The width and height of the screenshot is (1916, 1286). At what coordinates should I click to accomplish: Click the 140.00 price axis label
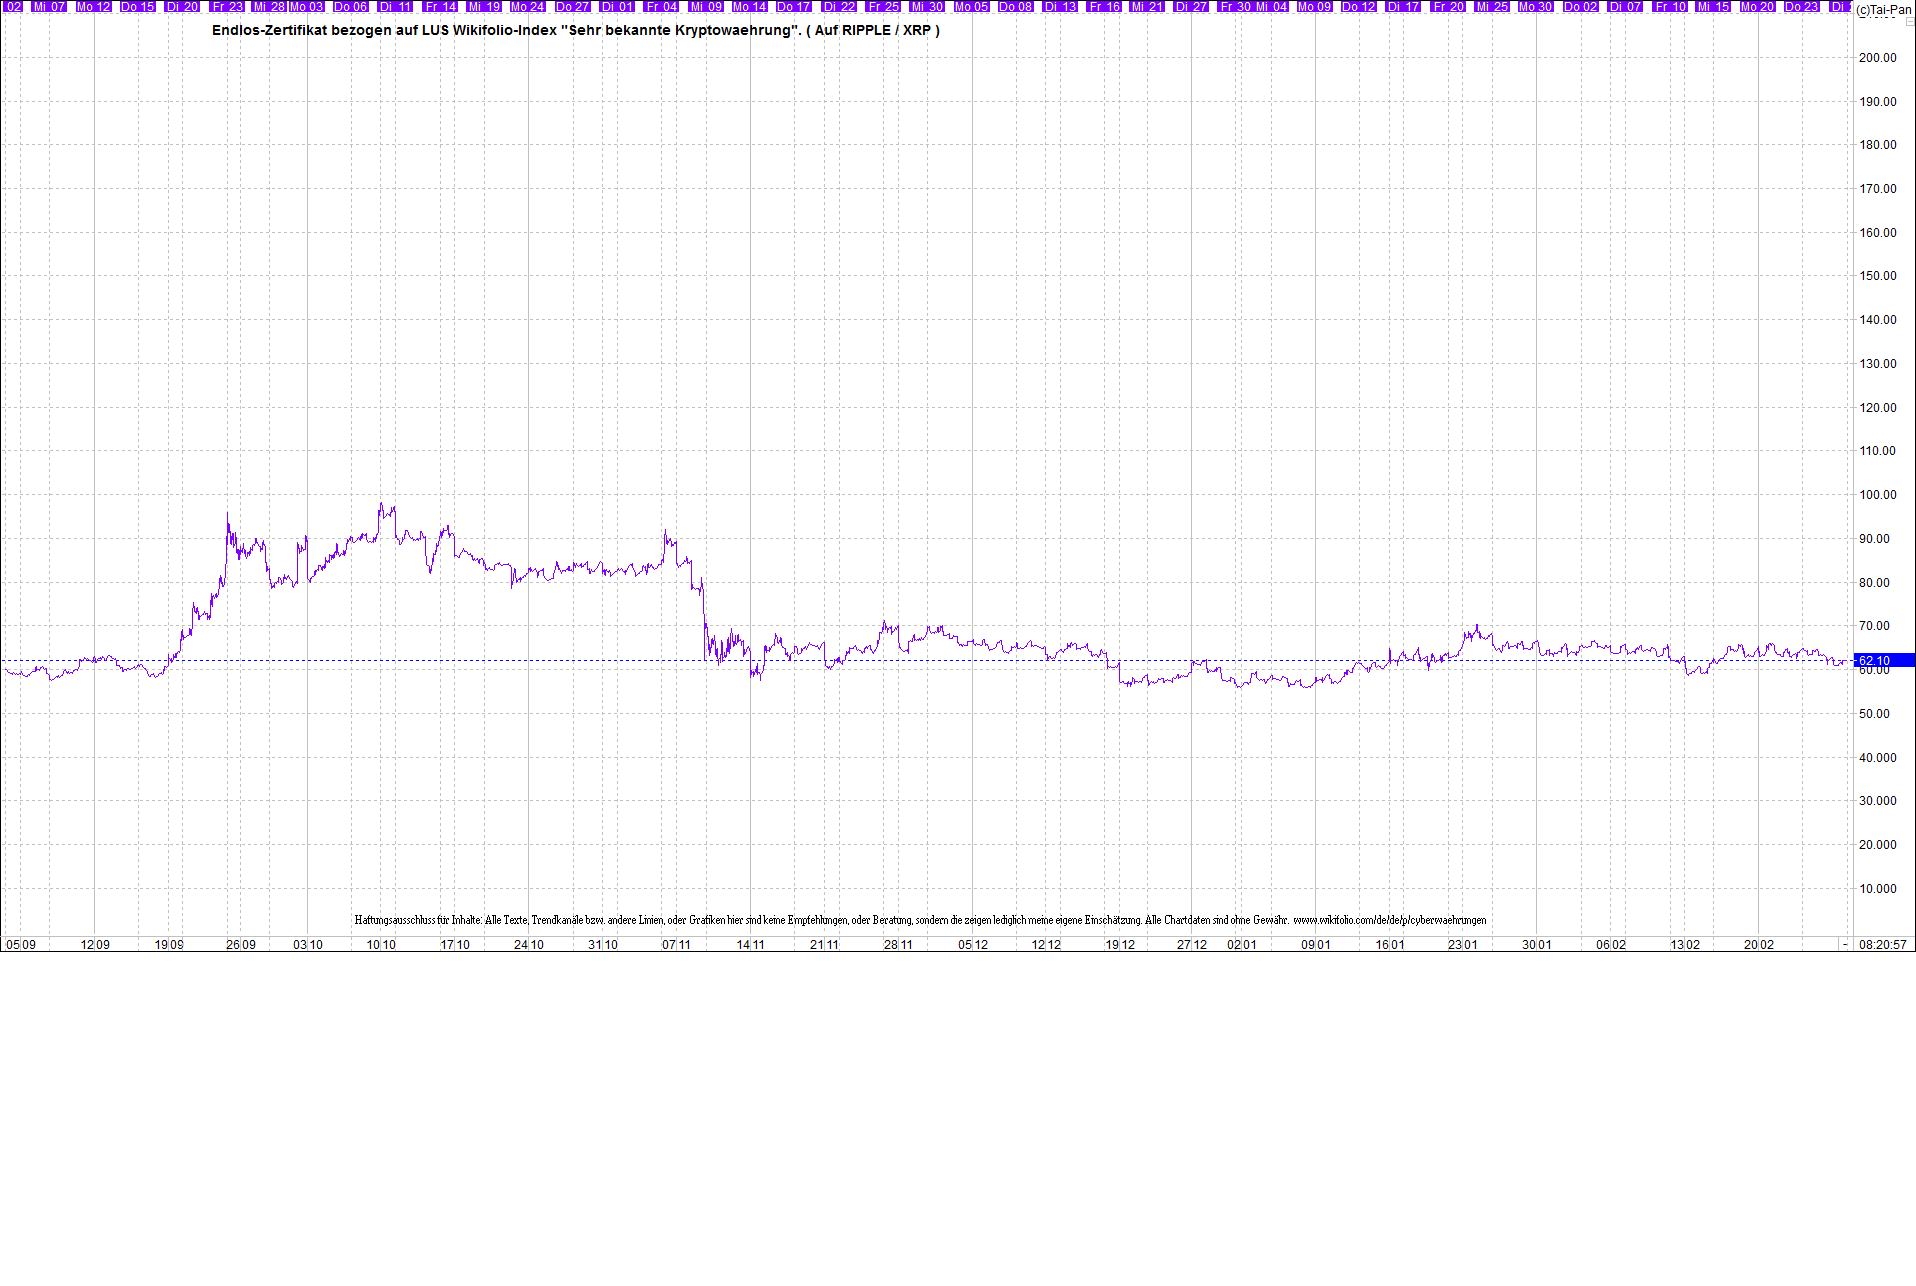click(x=1877, y=319)
